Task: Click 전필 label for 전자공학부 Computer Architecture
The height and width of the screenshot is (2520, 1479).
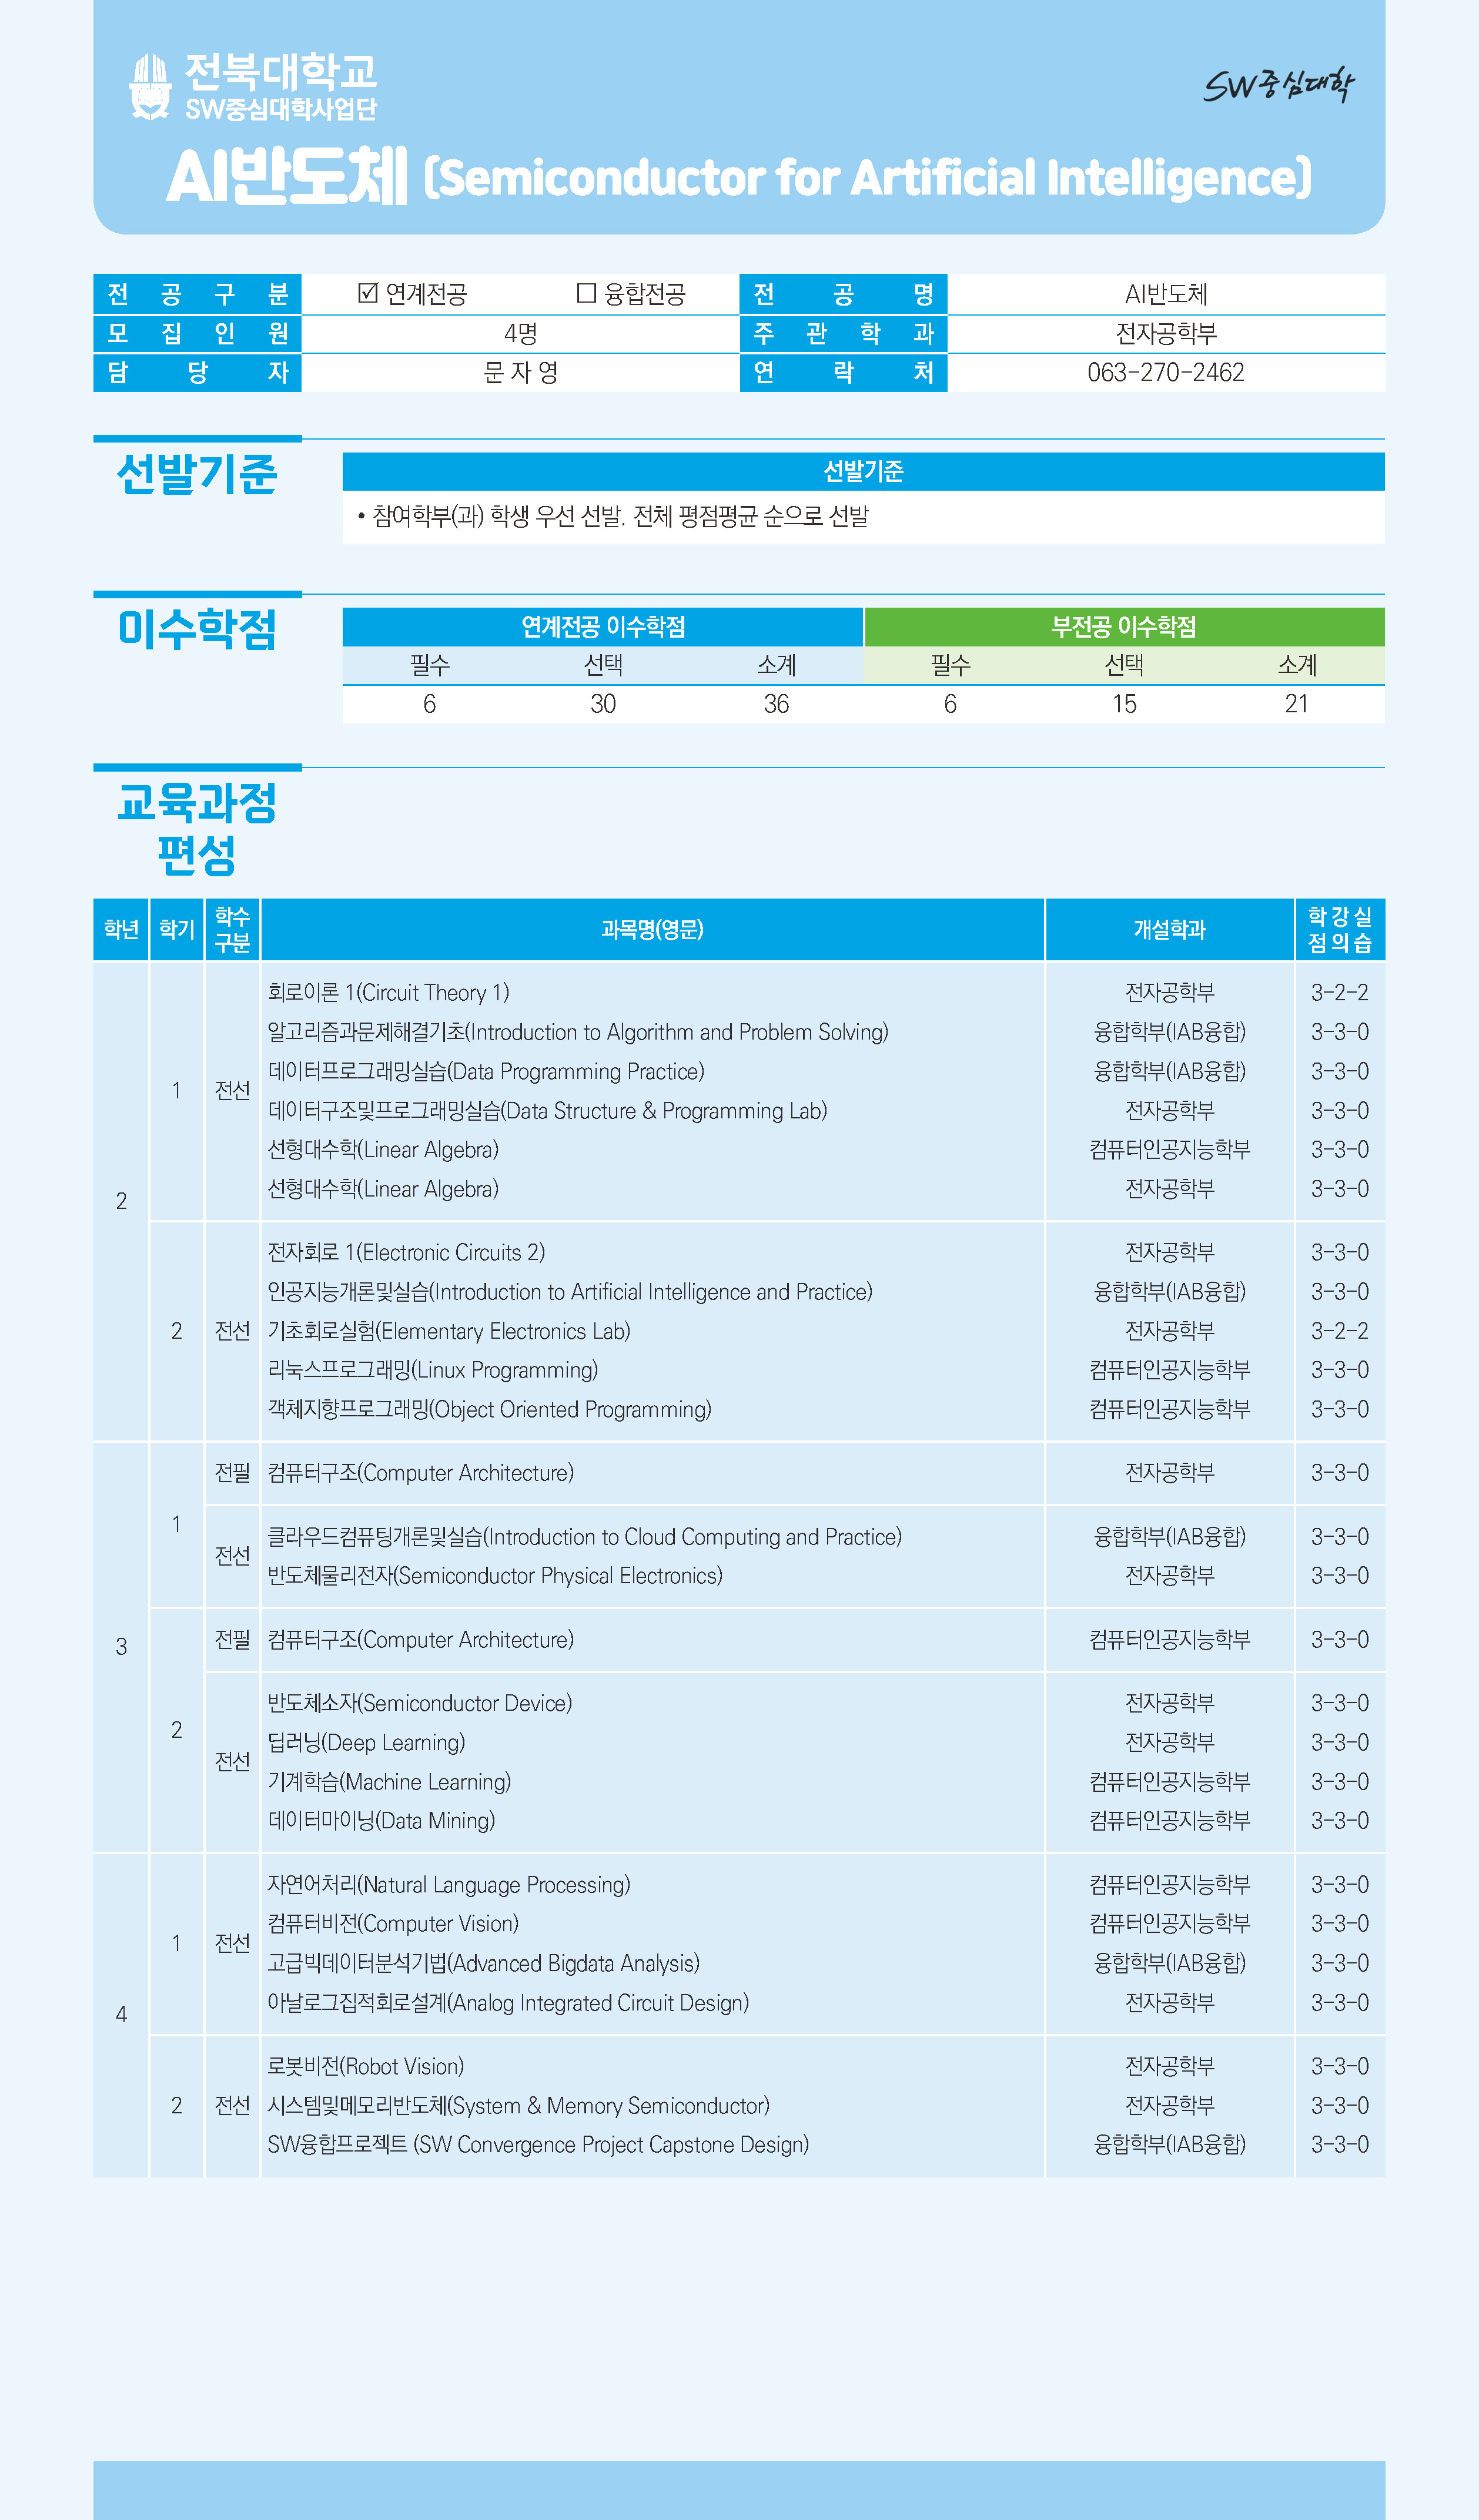Action: (232, 1472)
